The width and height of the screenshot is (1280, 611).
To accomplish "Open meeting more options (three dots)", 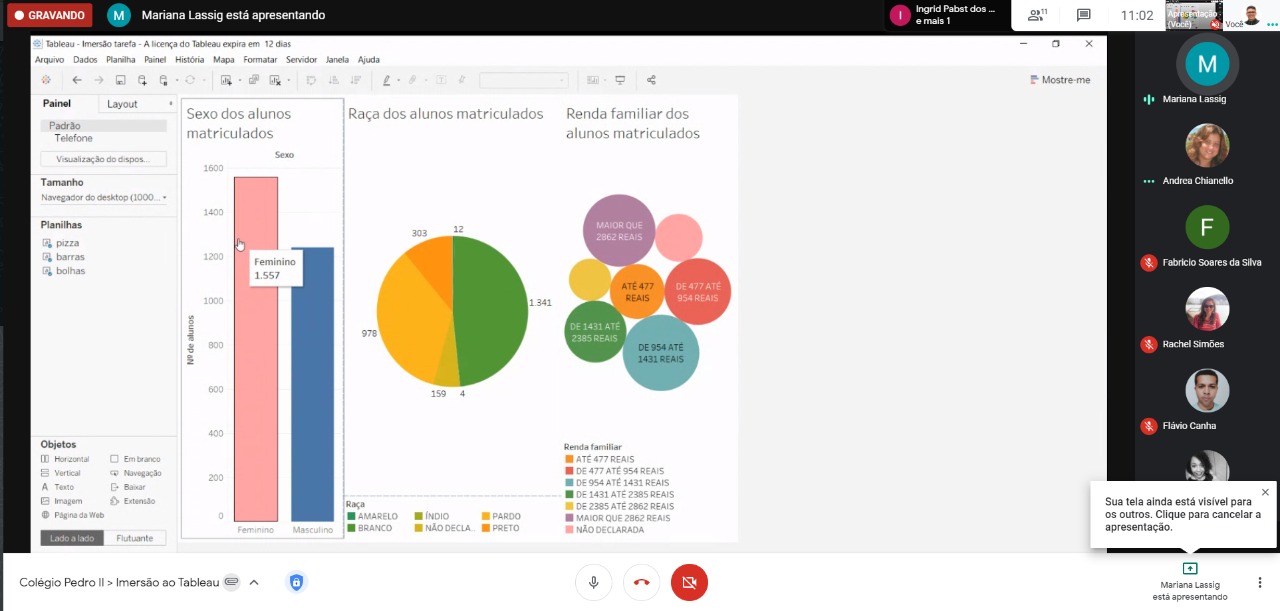I will (1259, 582).
